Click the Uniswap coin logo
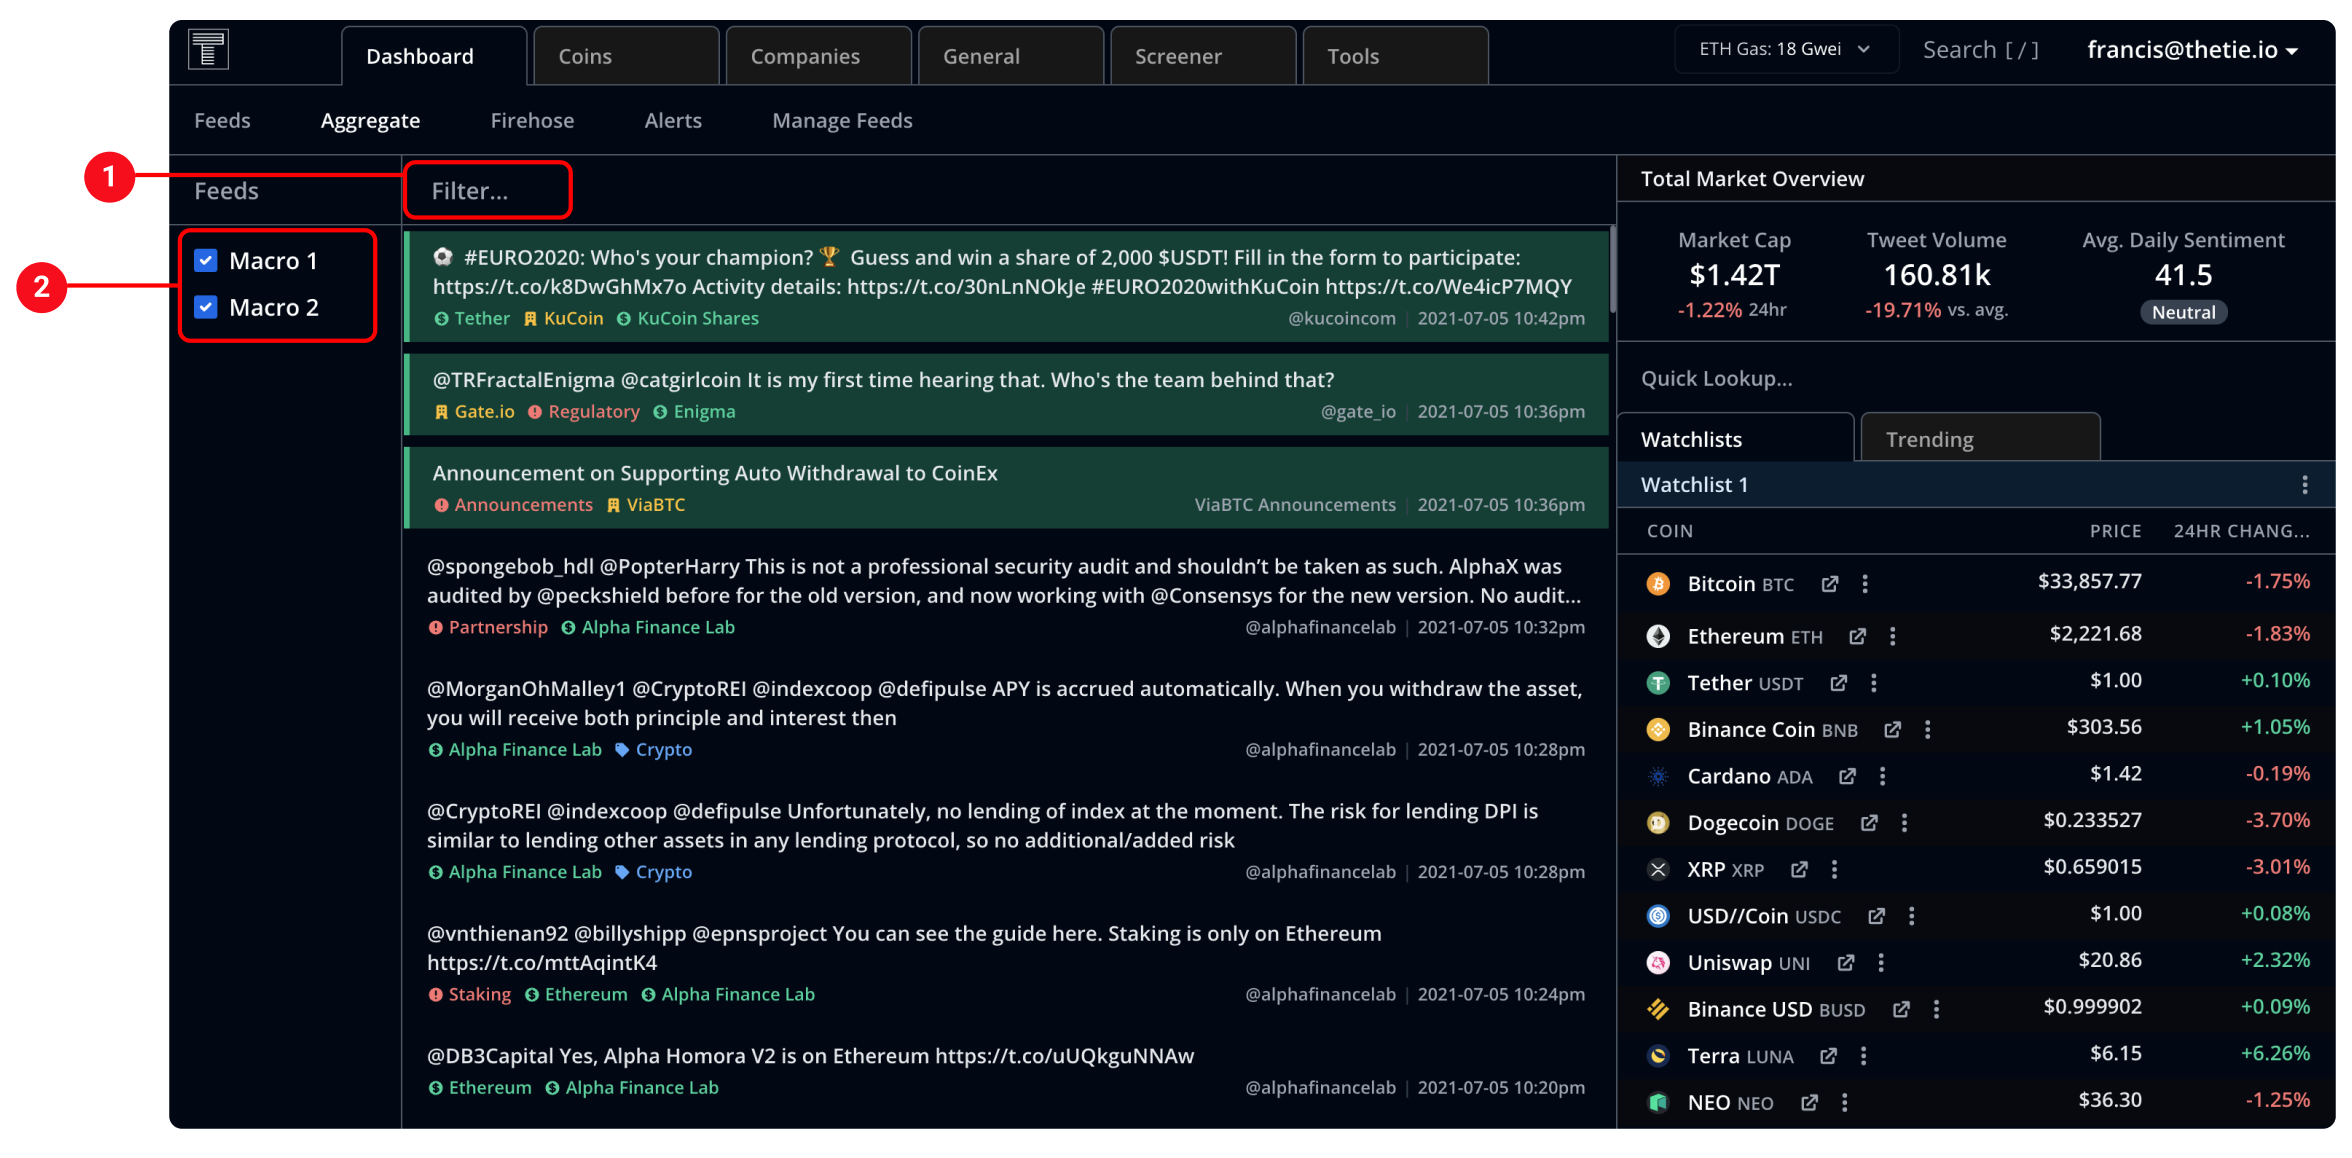Viewport: 2352px width, 1158px height. (1658, 963)
